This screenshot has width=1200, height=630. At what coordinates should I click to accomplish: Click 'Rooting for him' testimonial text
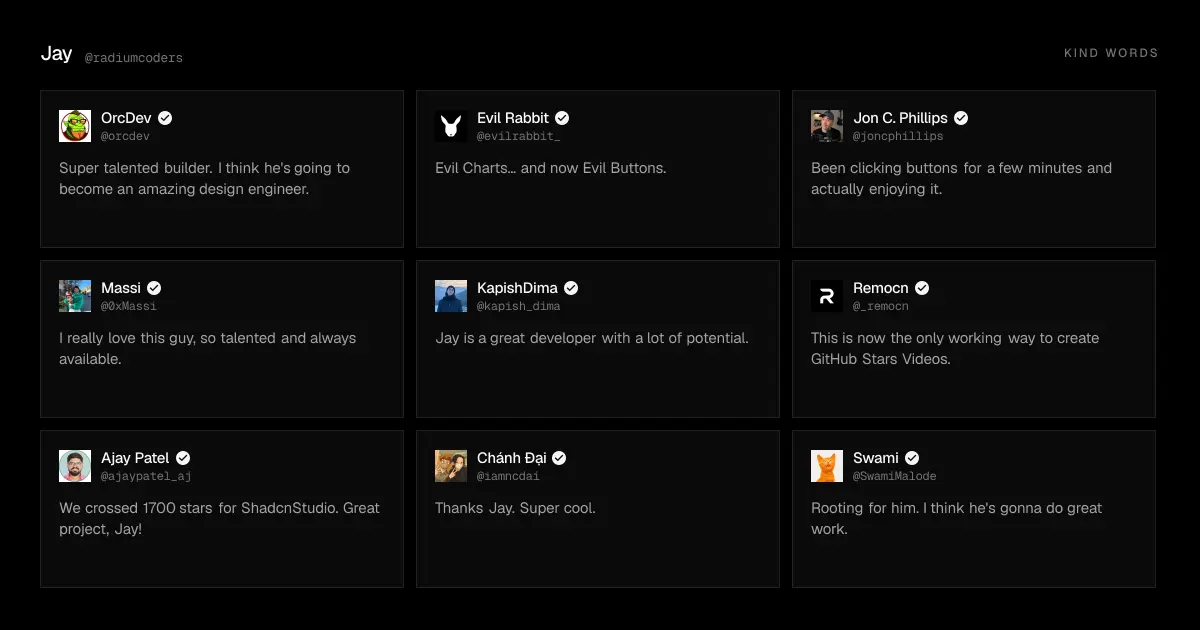coord(956,518)
